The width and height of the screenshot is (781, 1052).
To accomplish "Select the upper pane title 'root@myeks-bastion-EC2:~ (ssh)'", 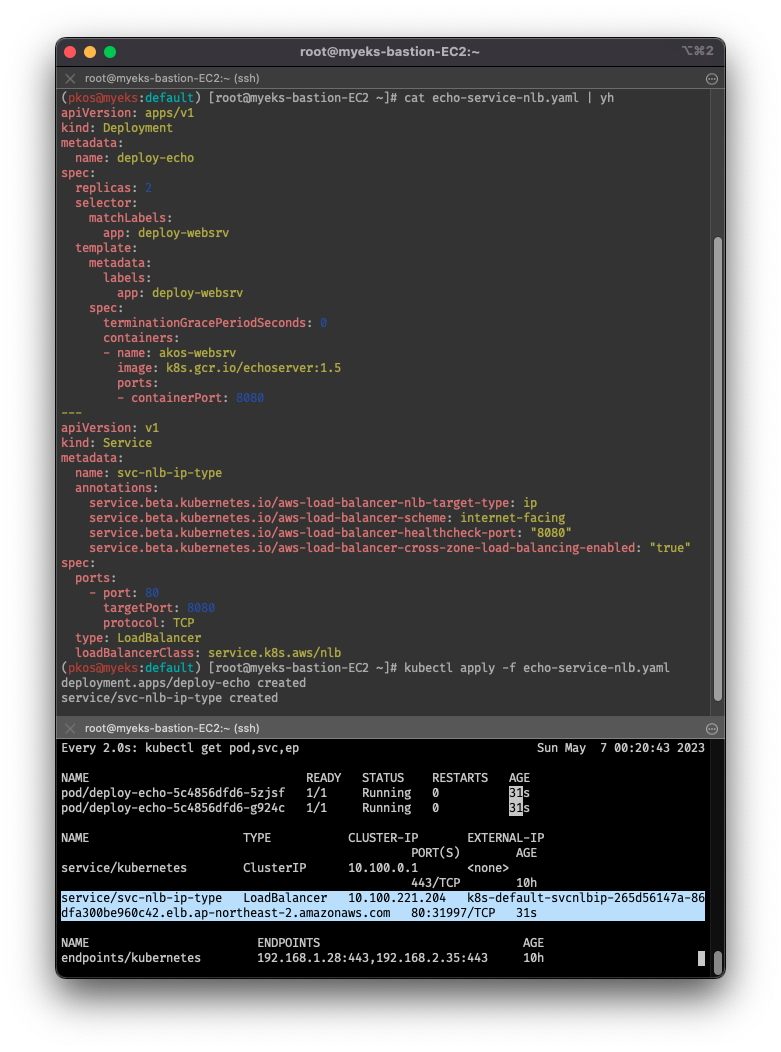I will (x=172, y=78).
